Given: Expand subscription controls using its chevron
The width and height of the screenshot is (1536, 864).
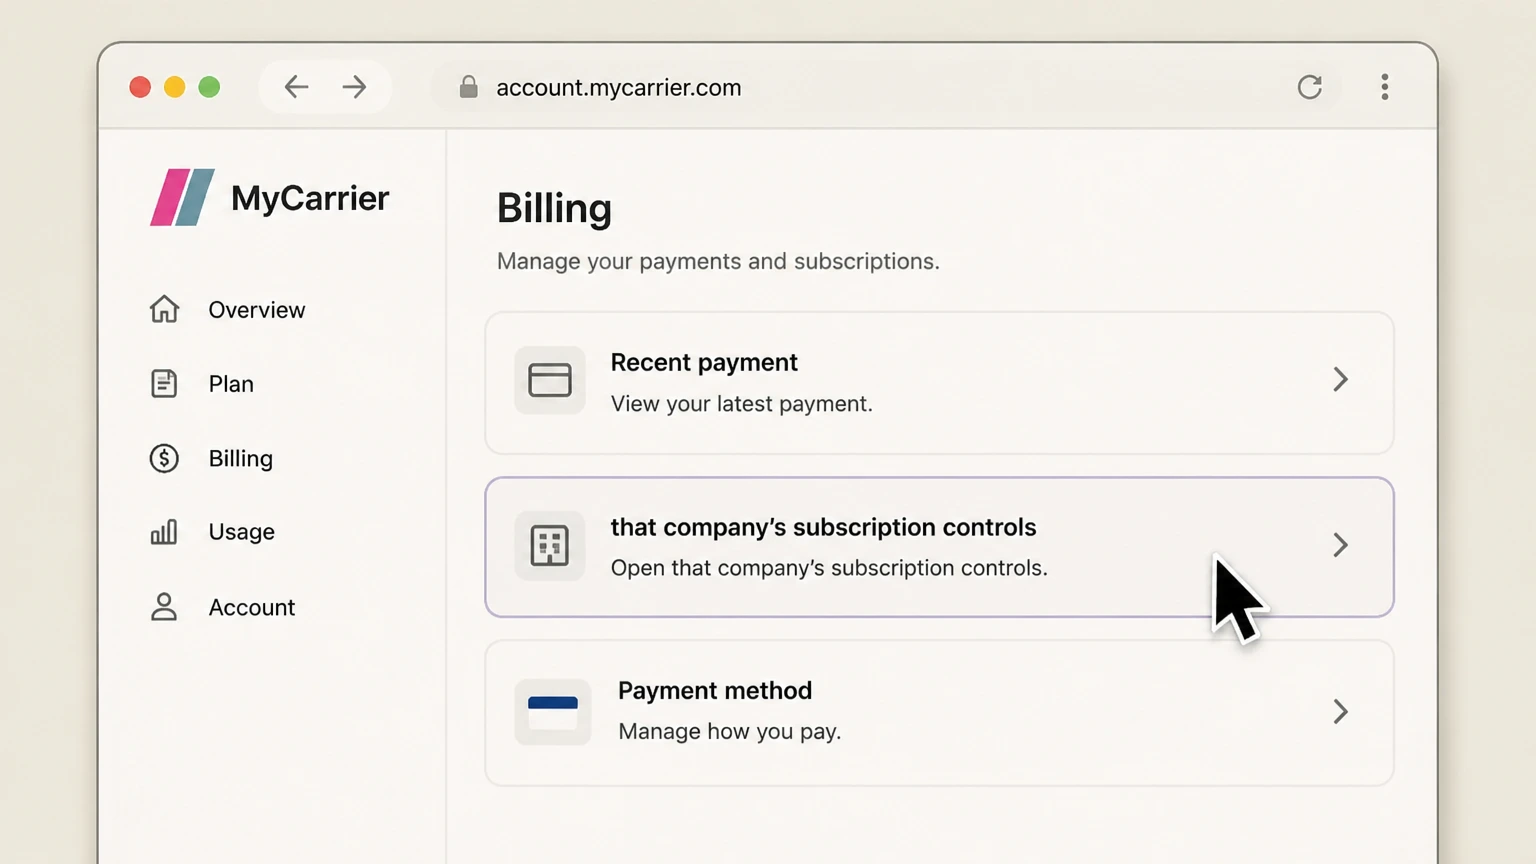Looking at the screenshot, I should (1341, 545).
